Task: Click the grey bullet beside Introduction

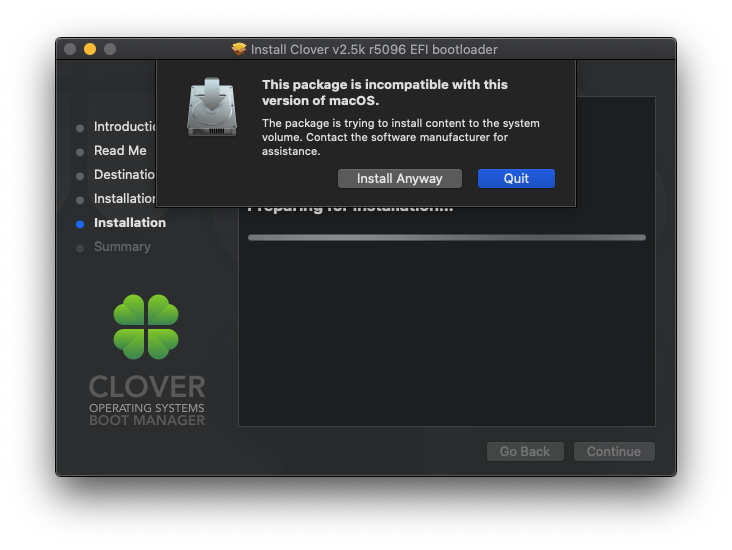Action: 80,128
